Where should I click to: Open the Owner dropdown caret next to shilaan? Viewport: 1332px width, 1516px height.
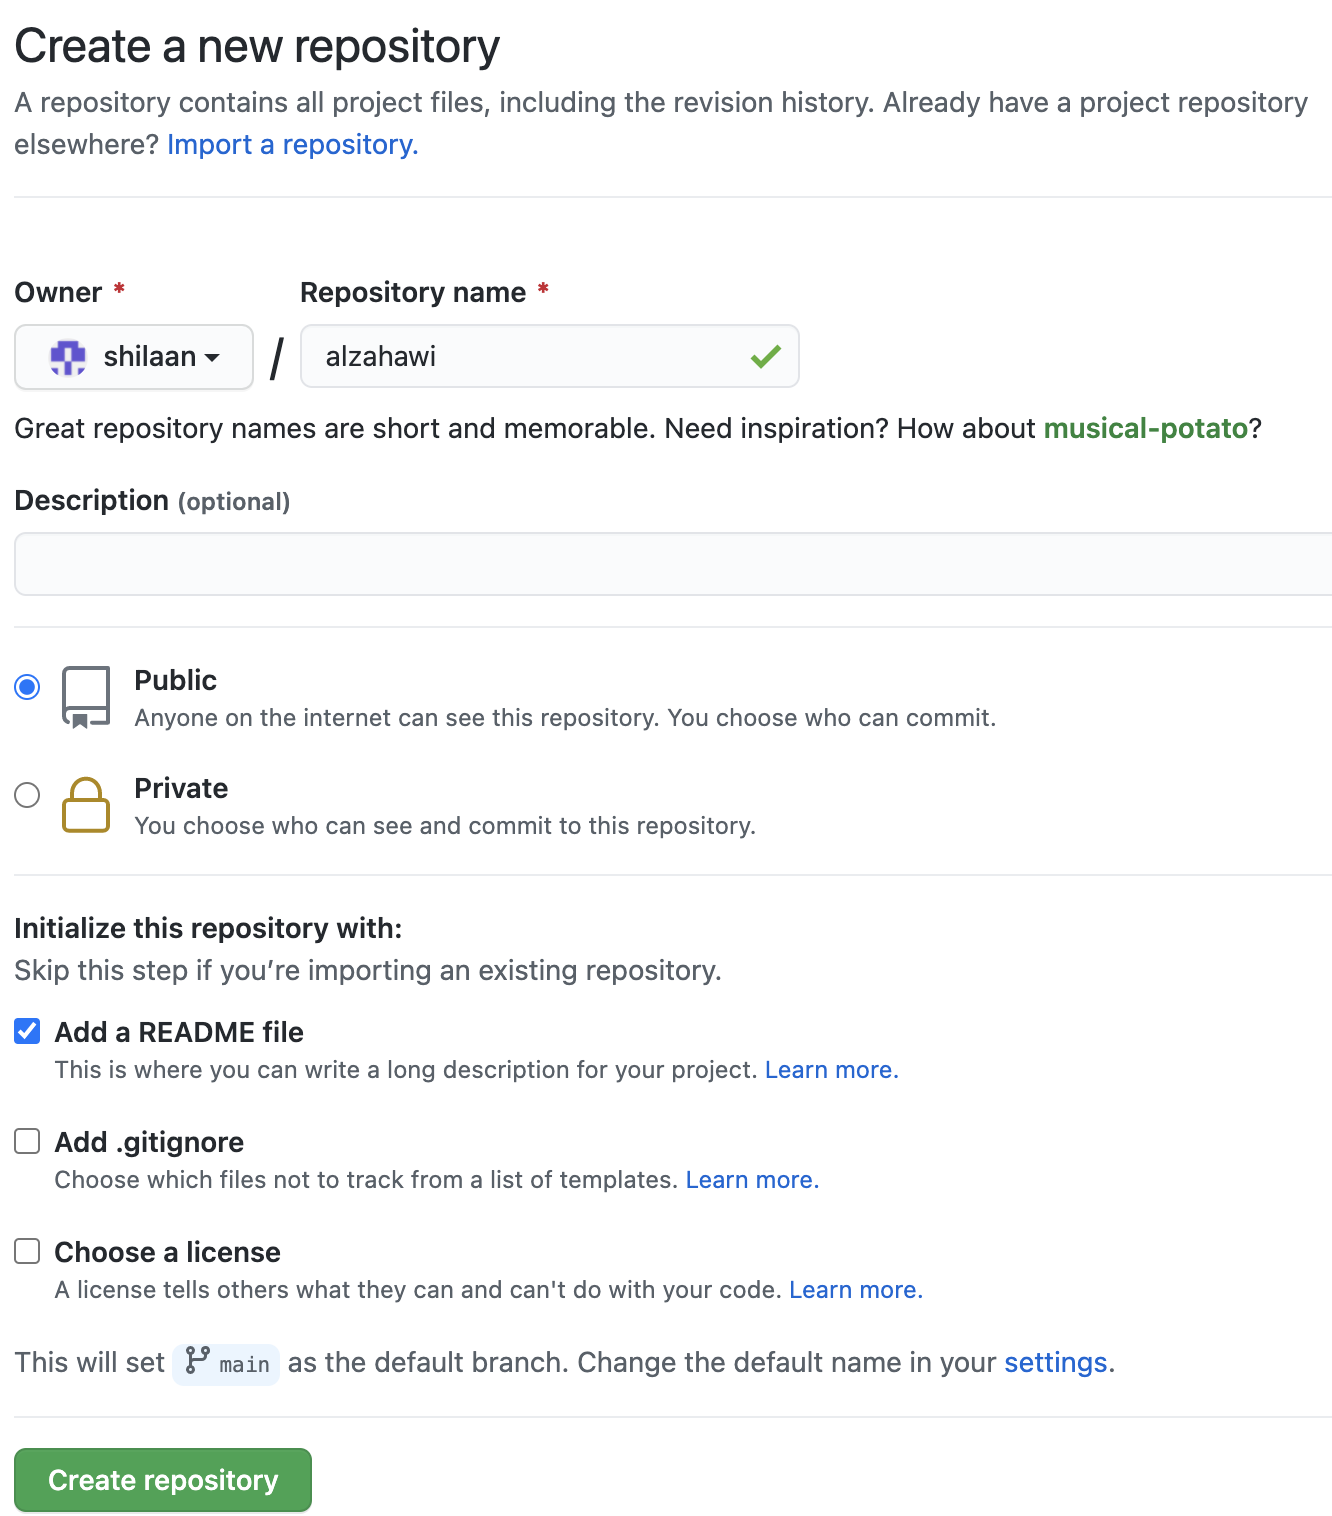tap(212, 357)
